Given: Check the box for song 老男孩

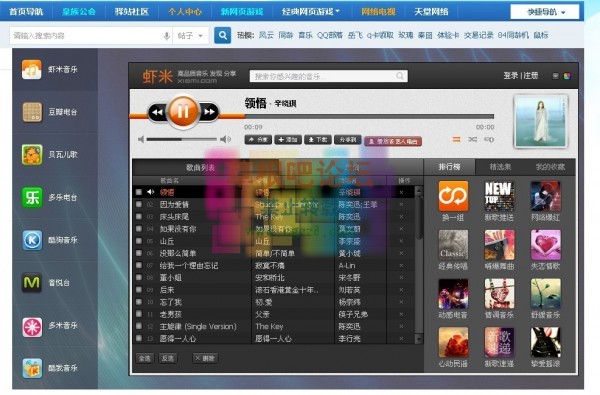Looking at the screenshot, I should 139,314.
